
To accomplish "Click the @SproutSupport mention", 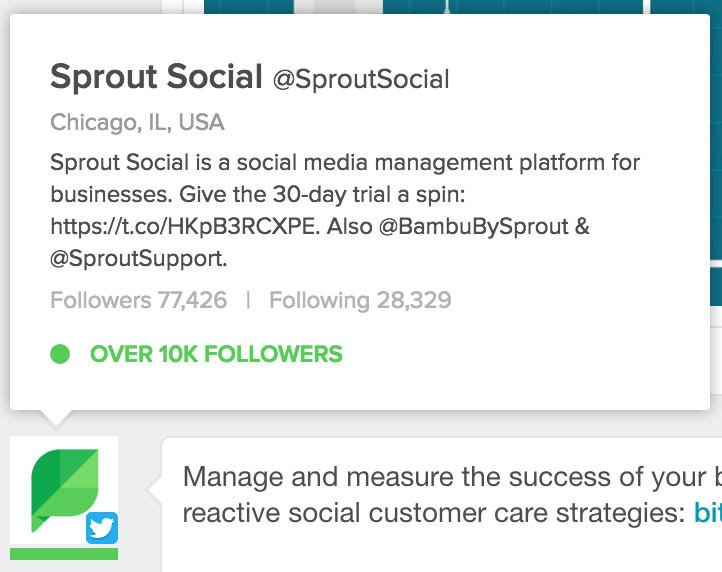I will click(x=138, y=258).
